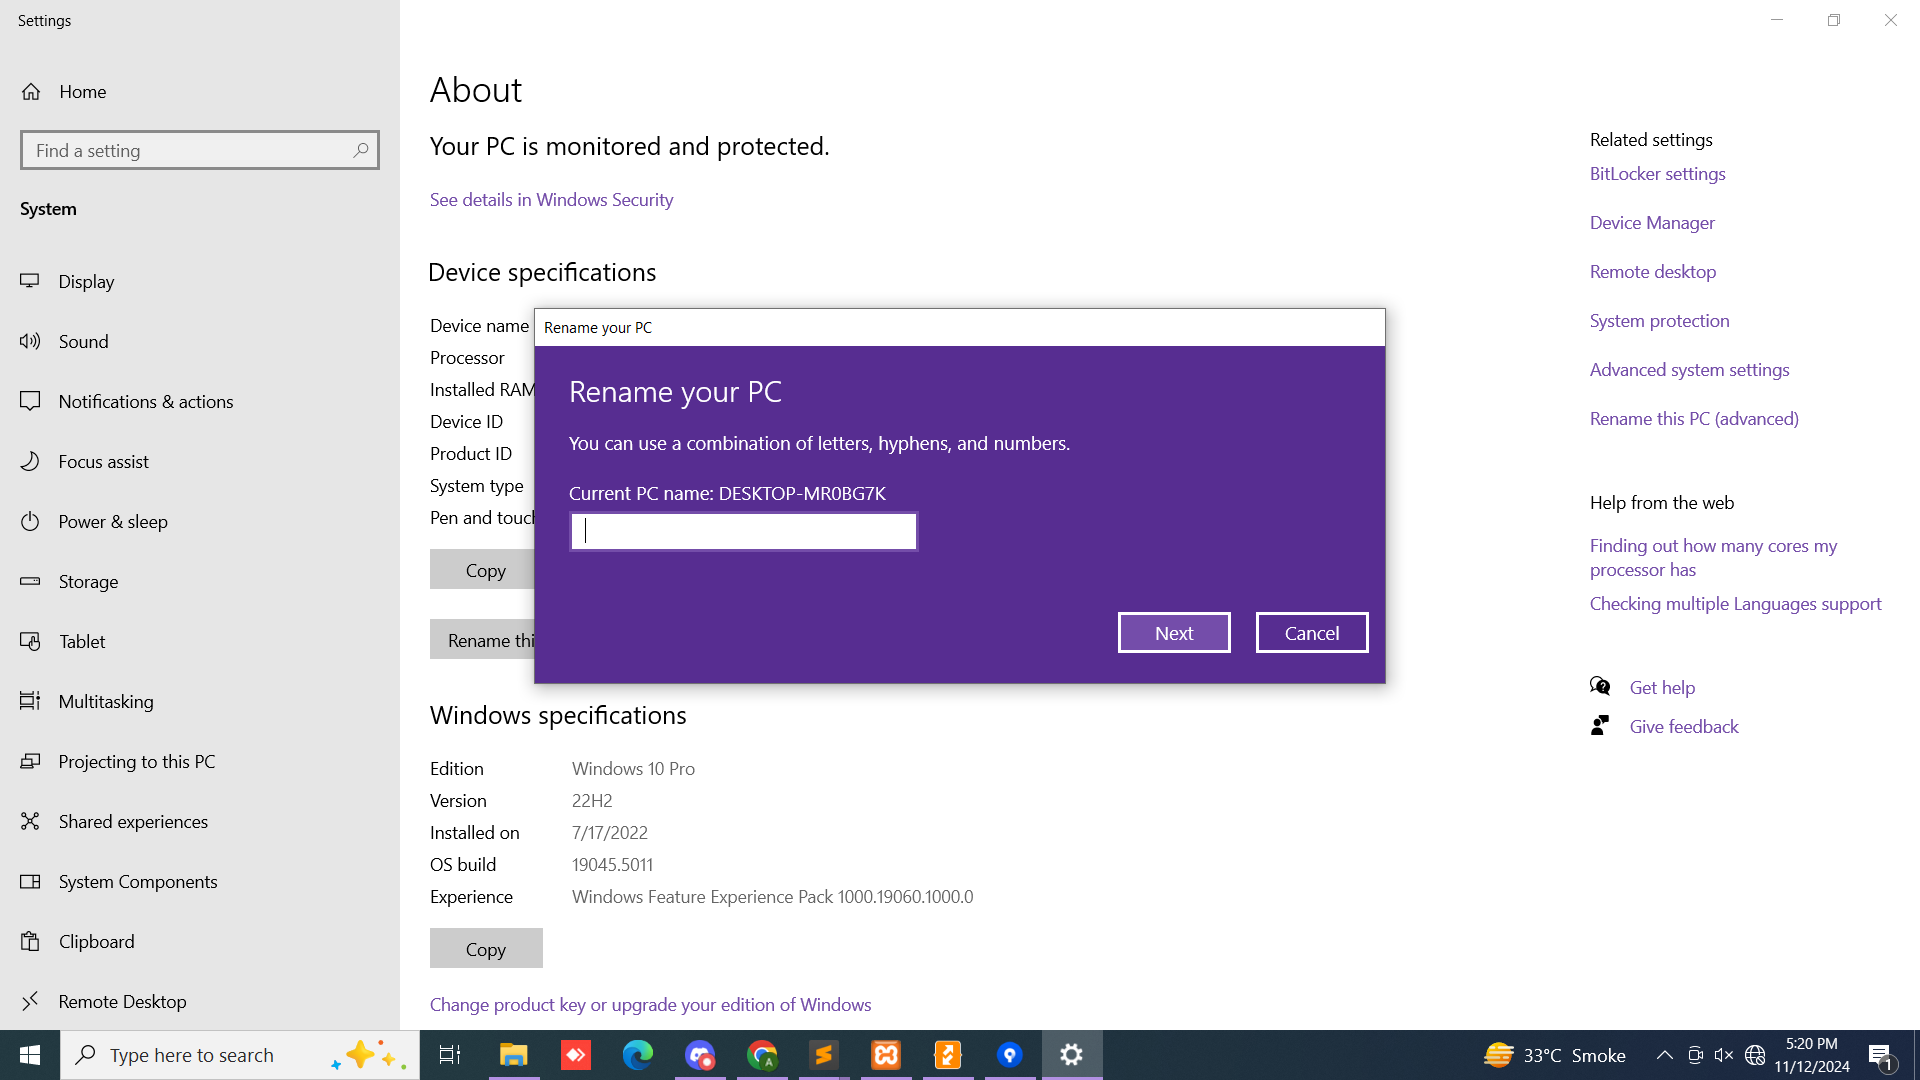Open Storage settings from the sidebar
This screenshot has height=1080, width=1920.
[89, 581]
